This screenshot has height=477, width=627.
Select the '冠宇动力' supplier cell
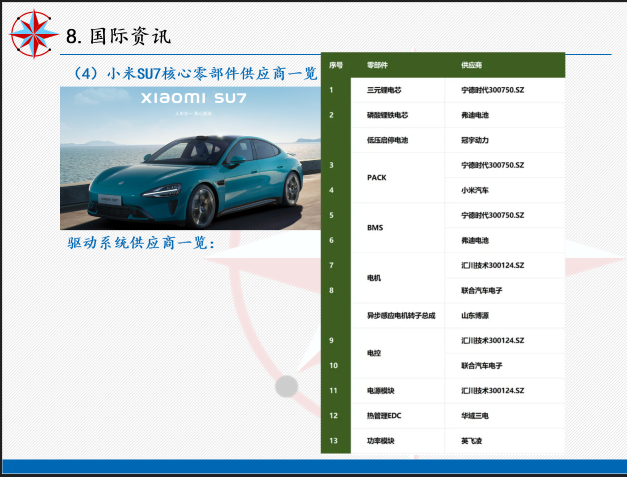(476, 140)
